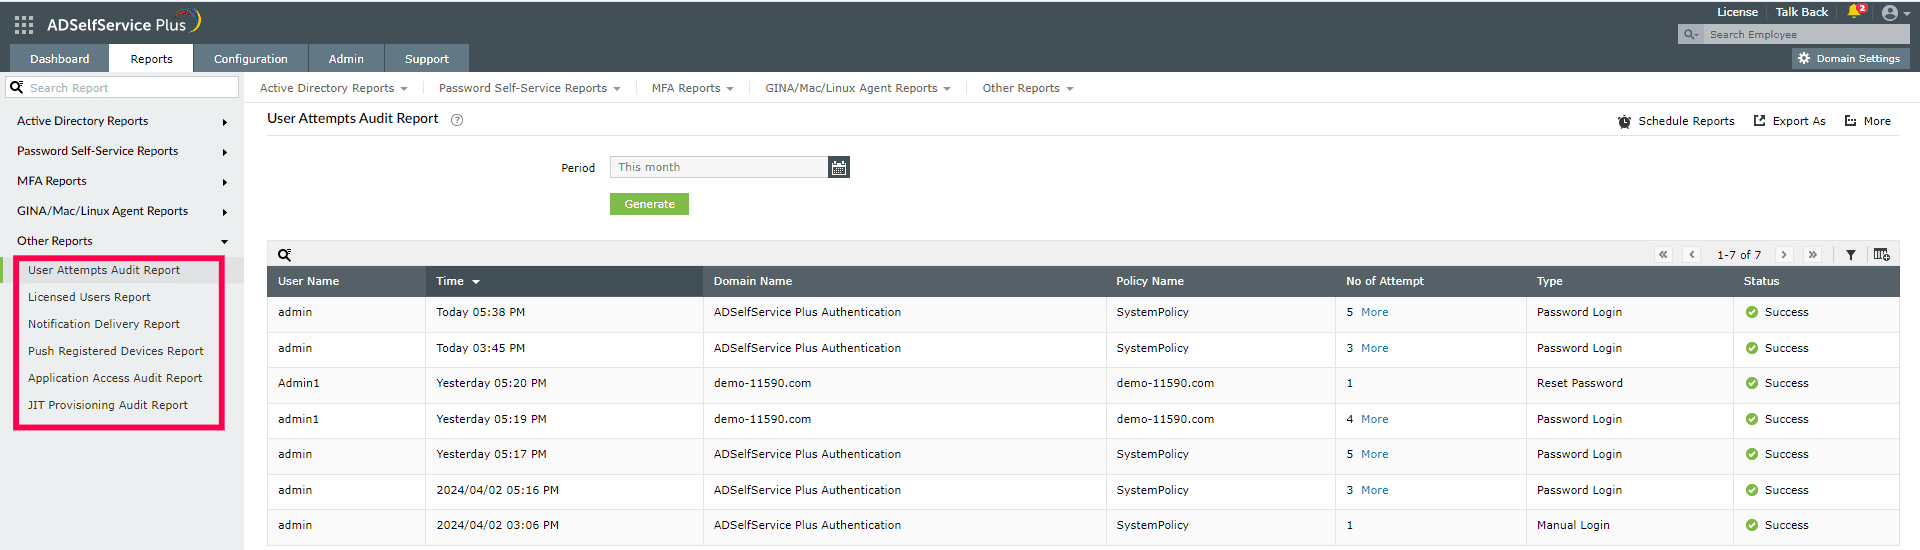The height and width of the screenshot is (550, 1920).
Task: Open the MFA Reports dropdown menu
Action: coord(692,88)
